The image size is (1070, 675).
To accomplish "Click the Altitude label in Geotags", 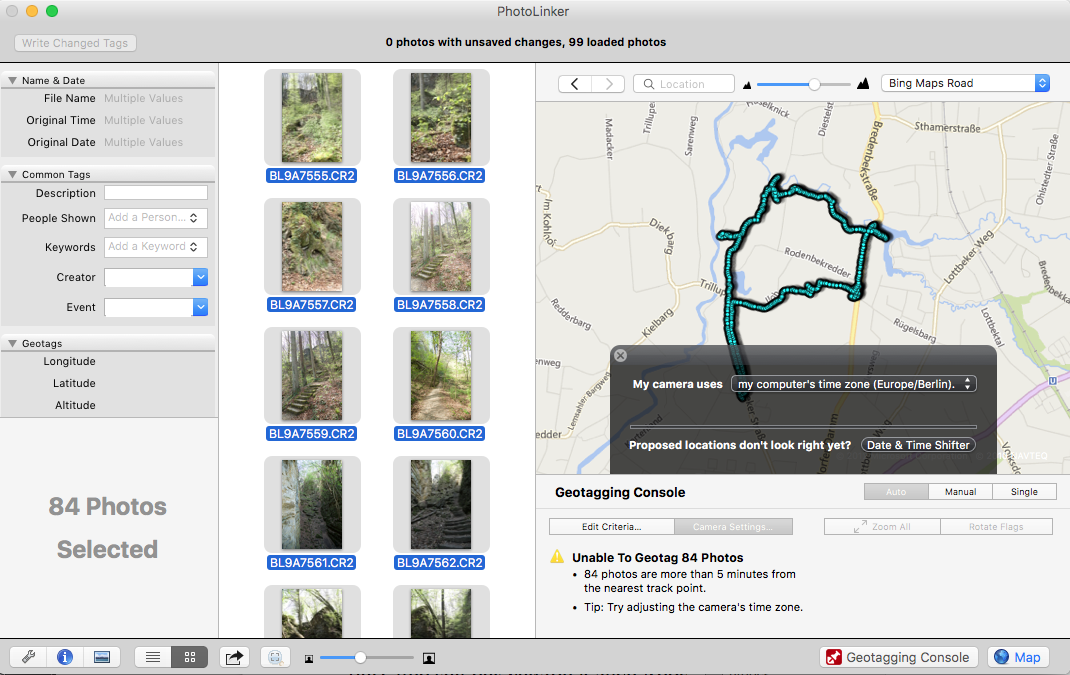I will pos(75,405).
